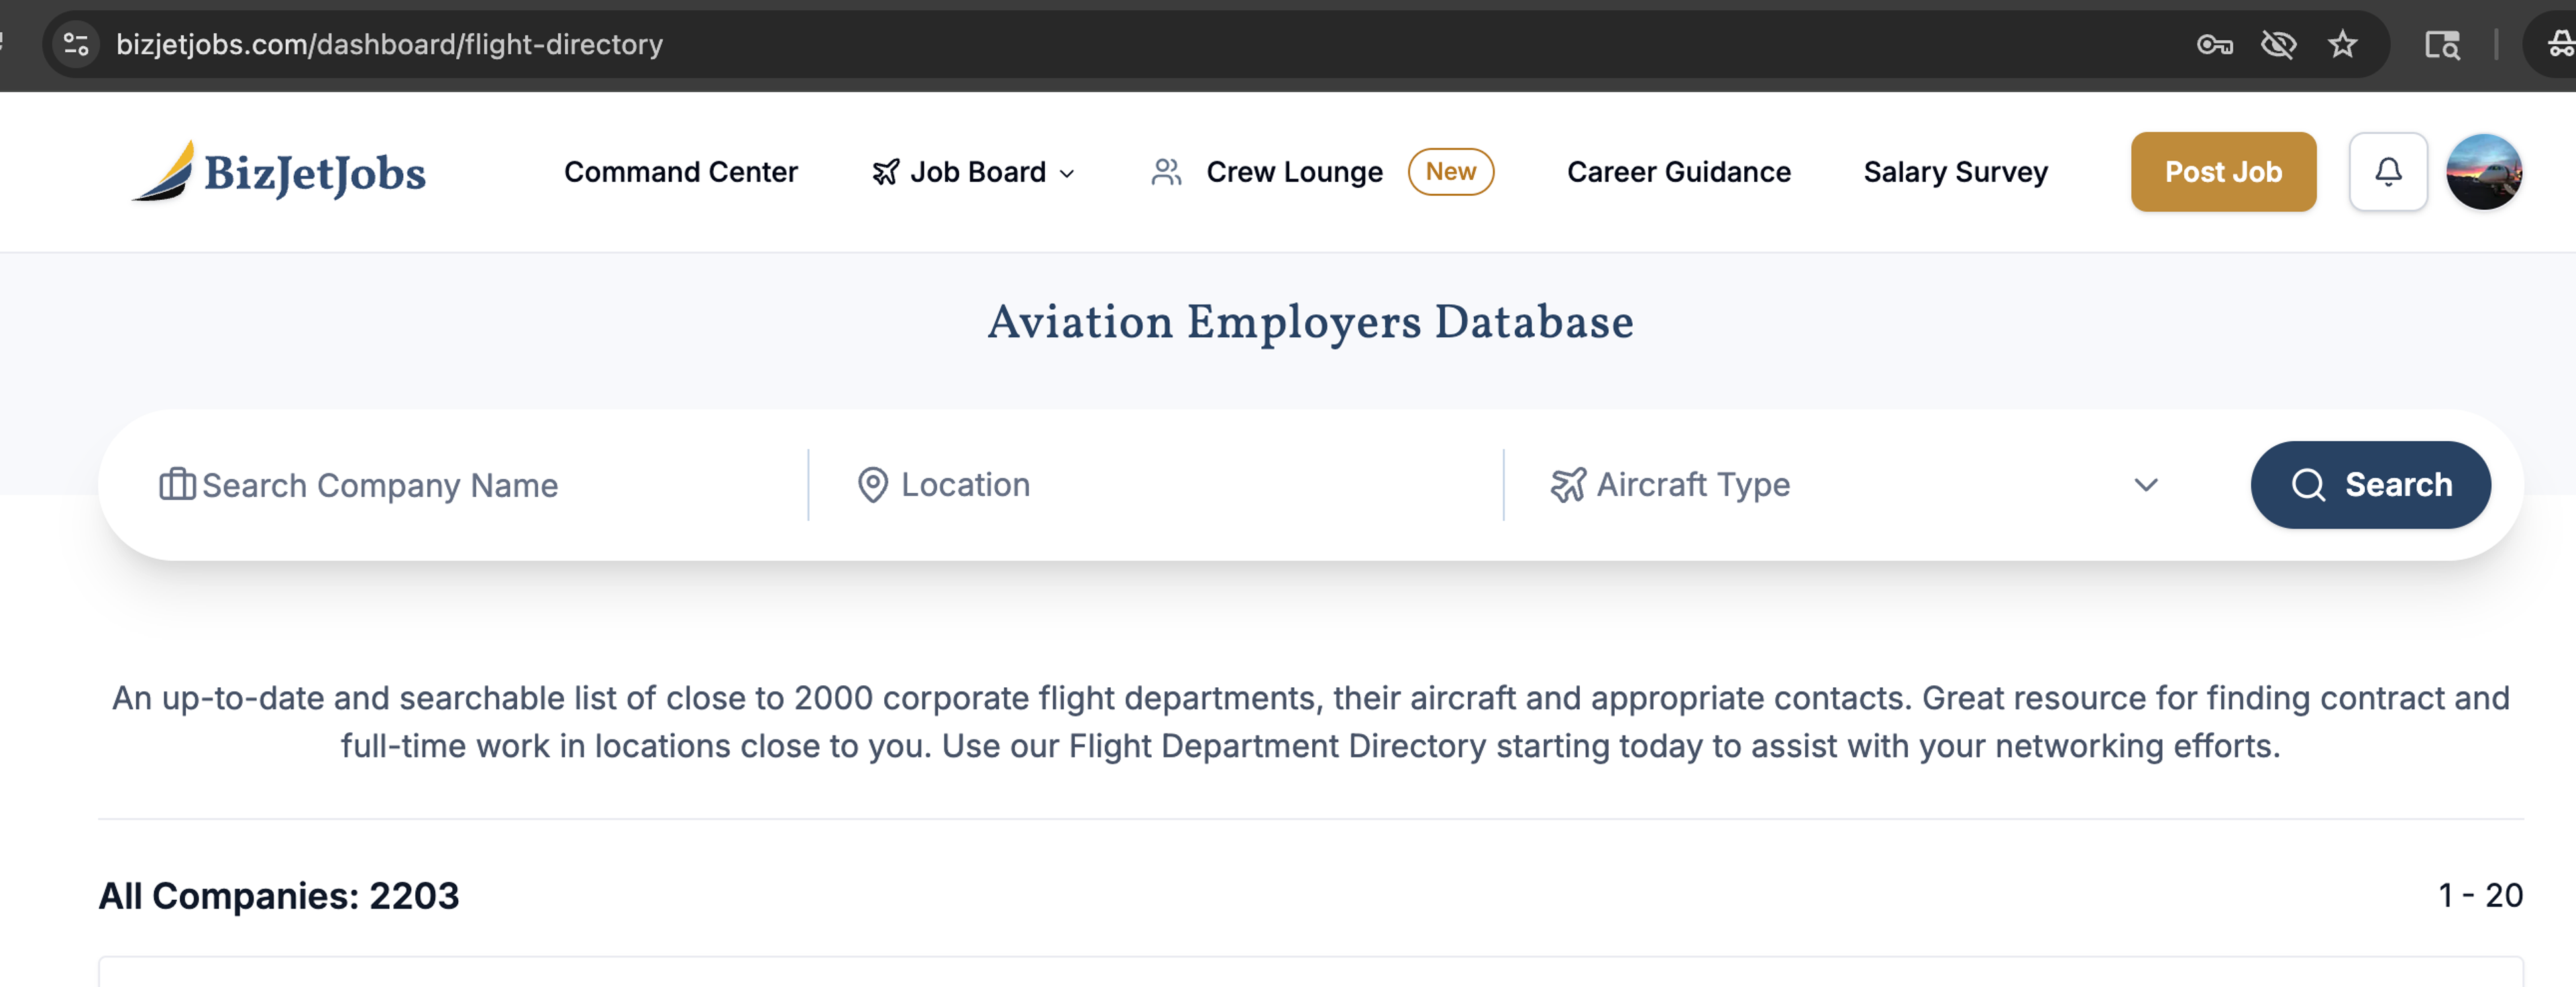Toggle the crossed-out eye tracking icon

2278,45
